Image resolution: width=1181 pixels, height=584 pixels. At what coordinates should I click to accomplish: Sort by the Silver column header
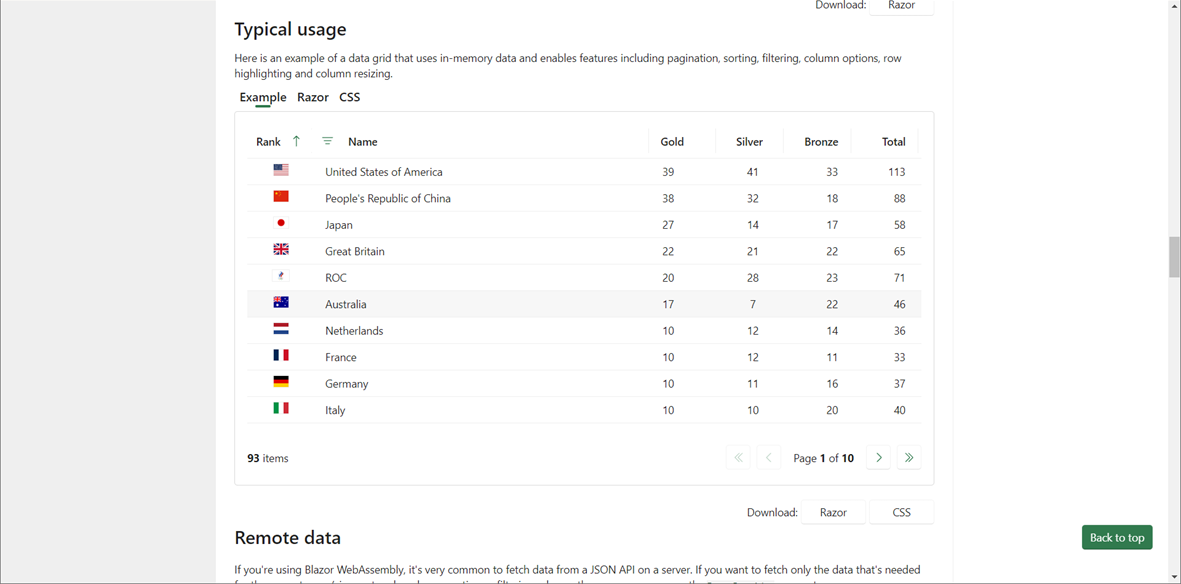749,142
